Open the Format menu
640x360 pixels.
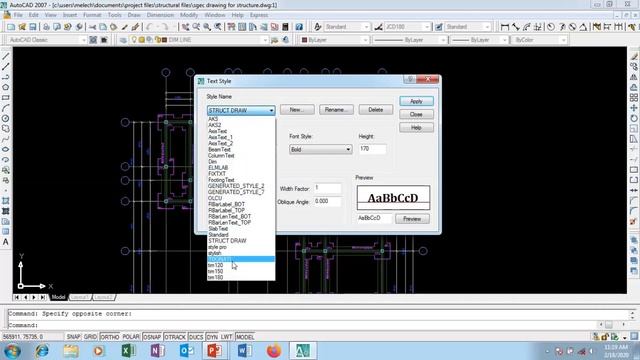coord(92,15)
